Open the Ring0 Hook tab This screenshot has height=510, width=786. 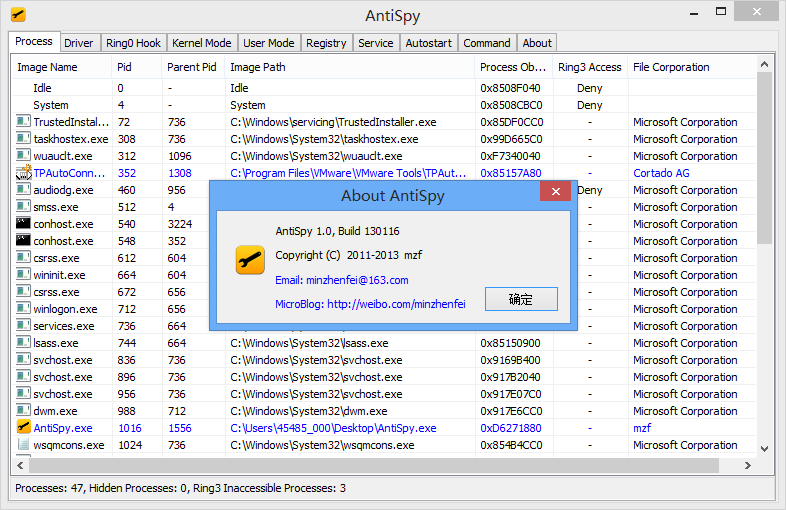133,43
